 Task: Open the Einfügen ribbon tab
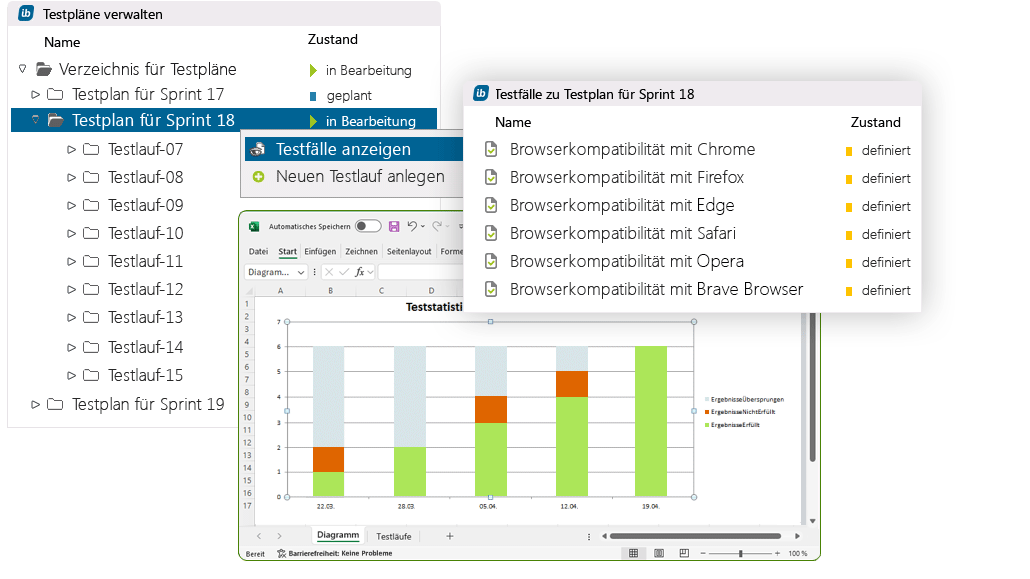point(320,251)
